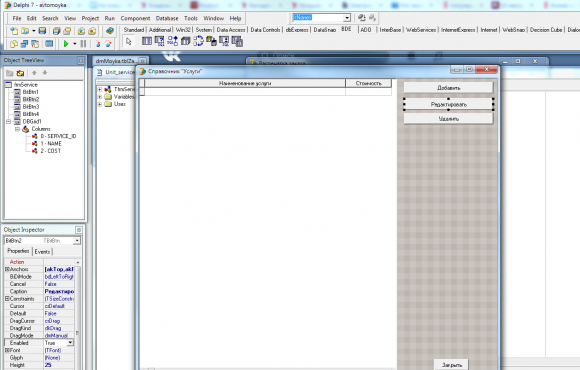Click the Help book toolbar icon
The height and width of the screenshot is (370, 580).
point(110,31)
